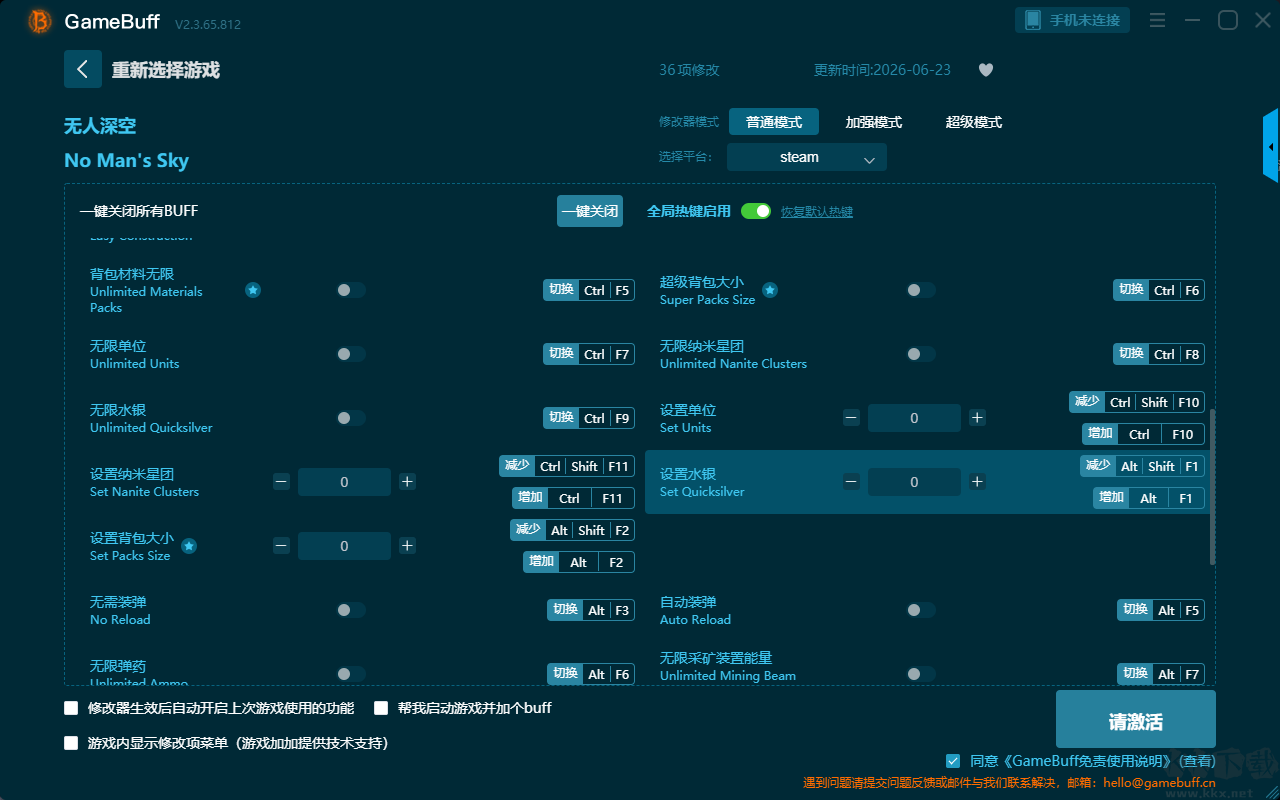The height and width of the screenshot is (800, 1280).
Task: Decrease Set Units value with minus
Action: 851,418
